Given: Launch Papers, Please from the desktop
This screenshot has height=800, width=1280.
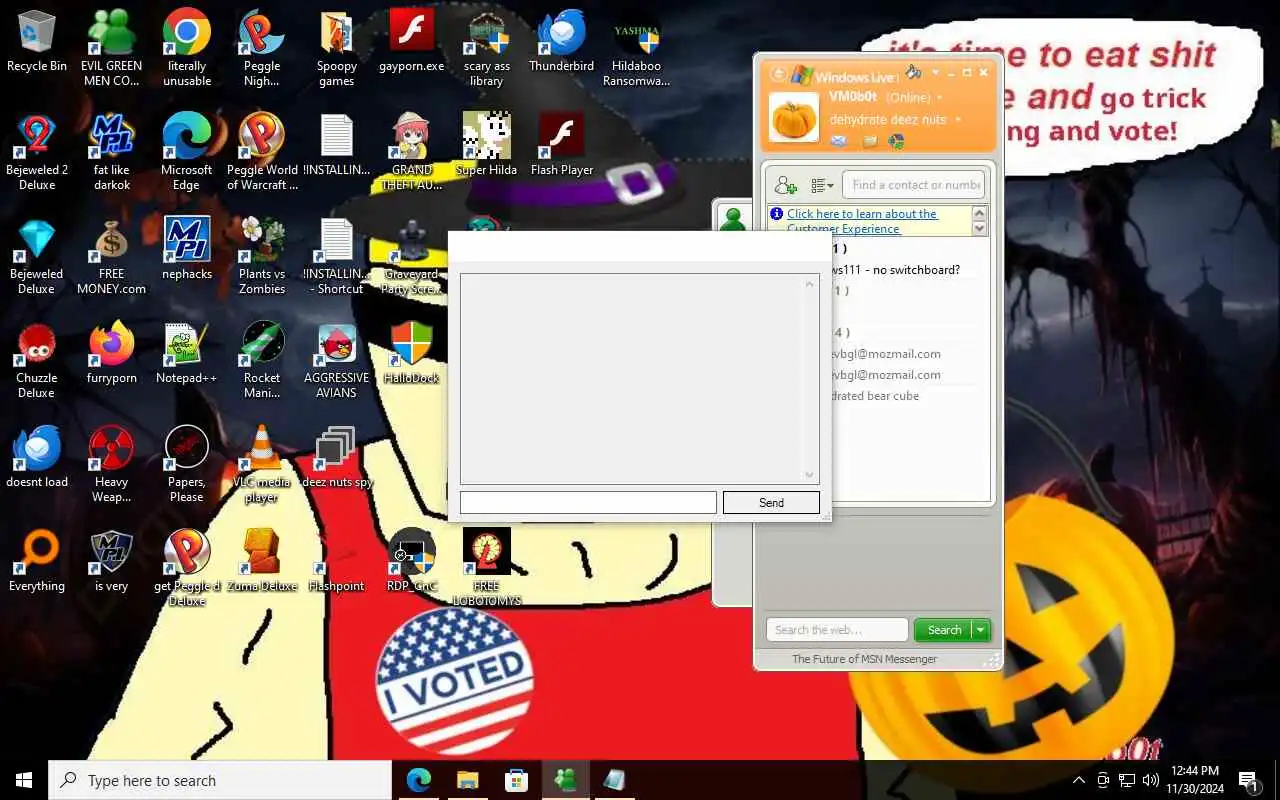Looking at the screenshot, I should point(187,464).
